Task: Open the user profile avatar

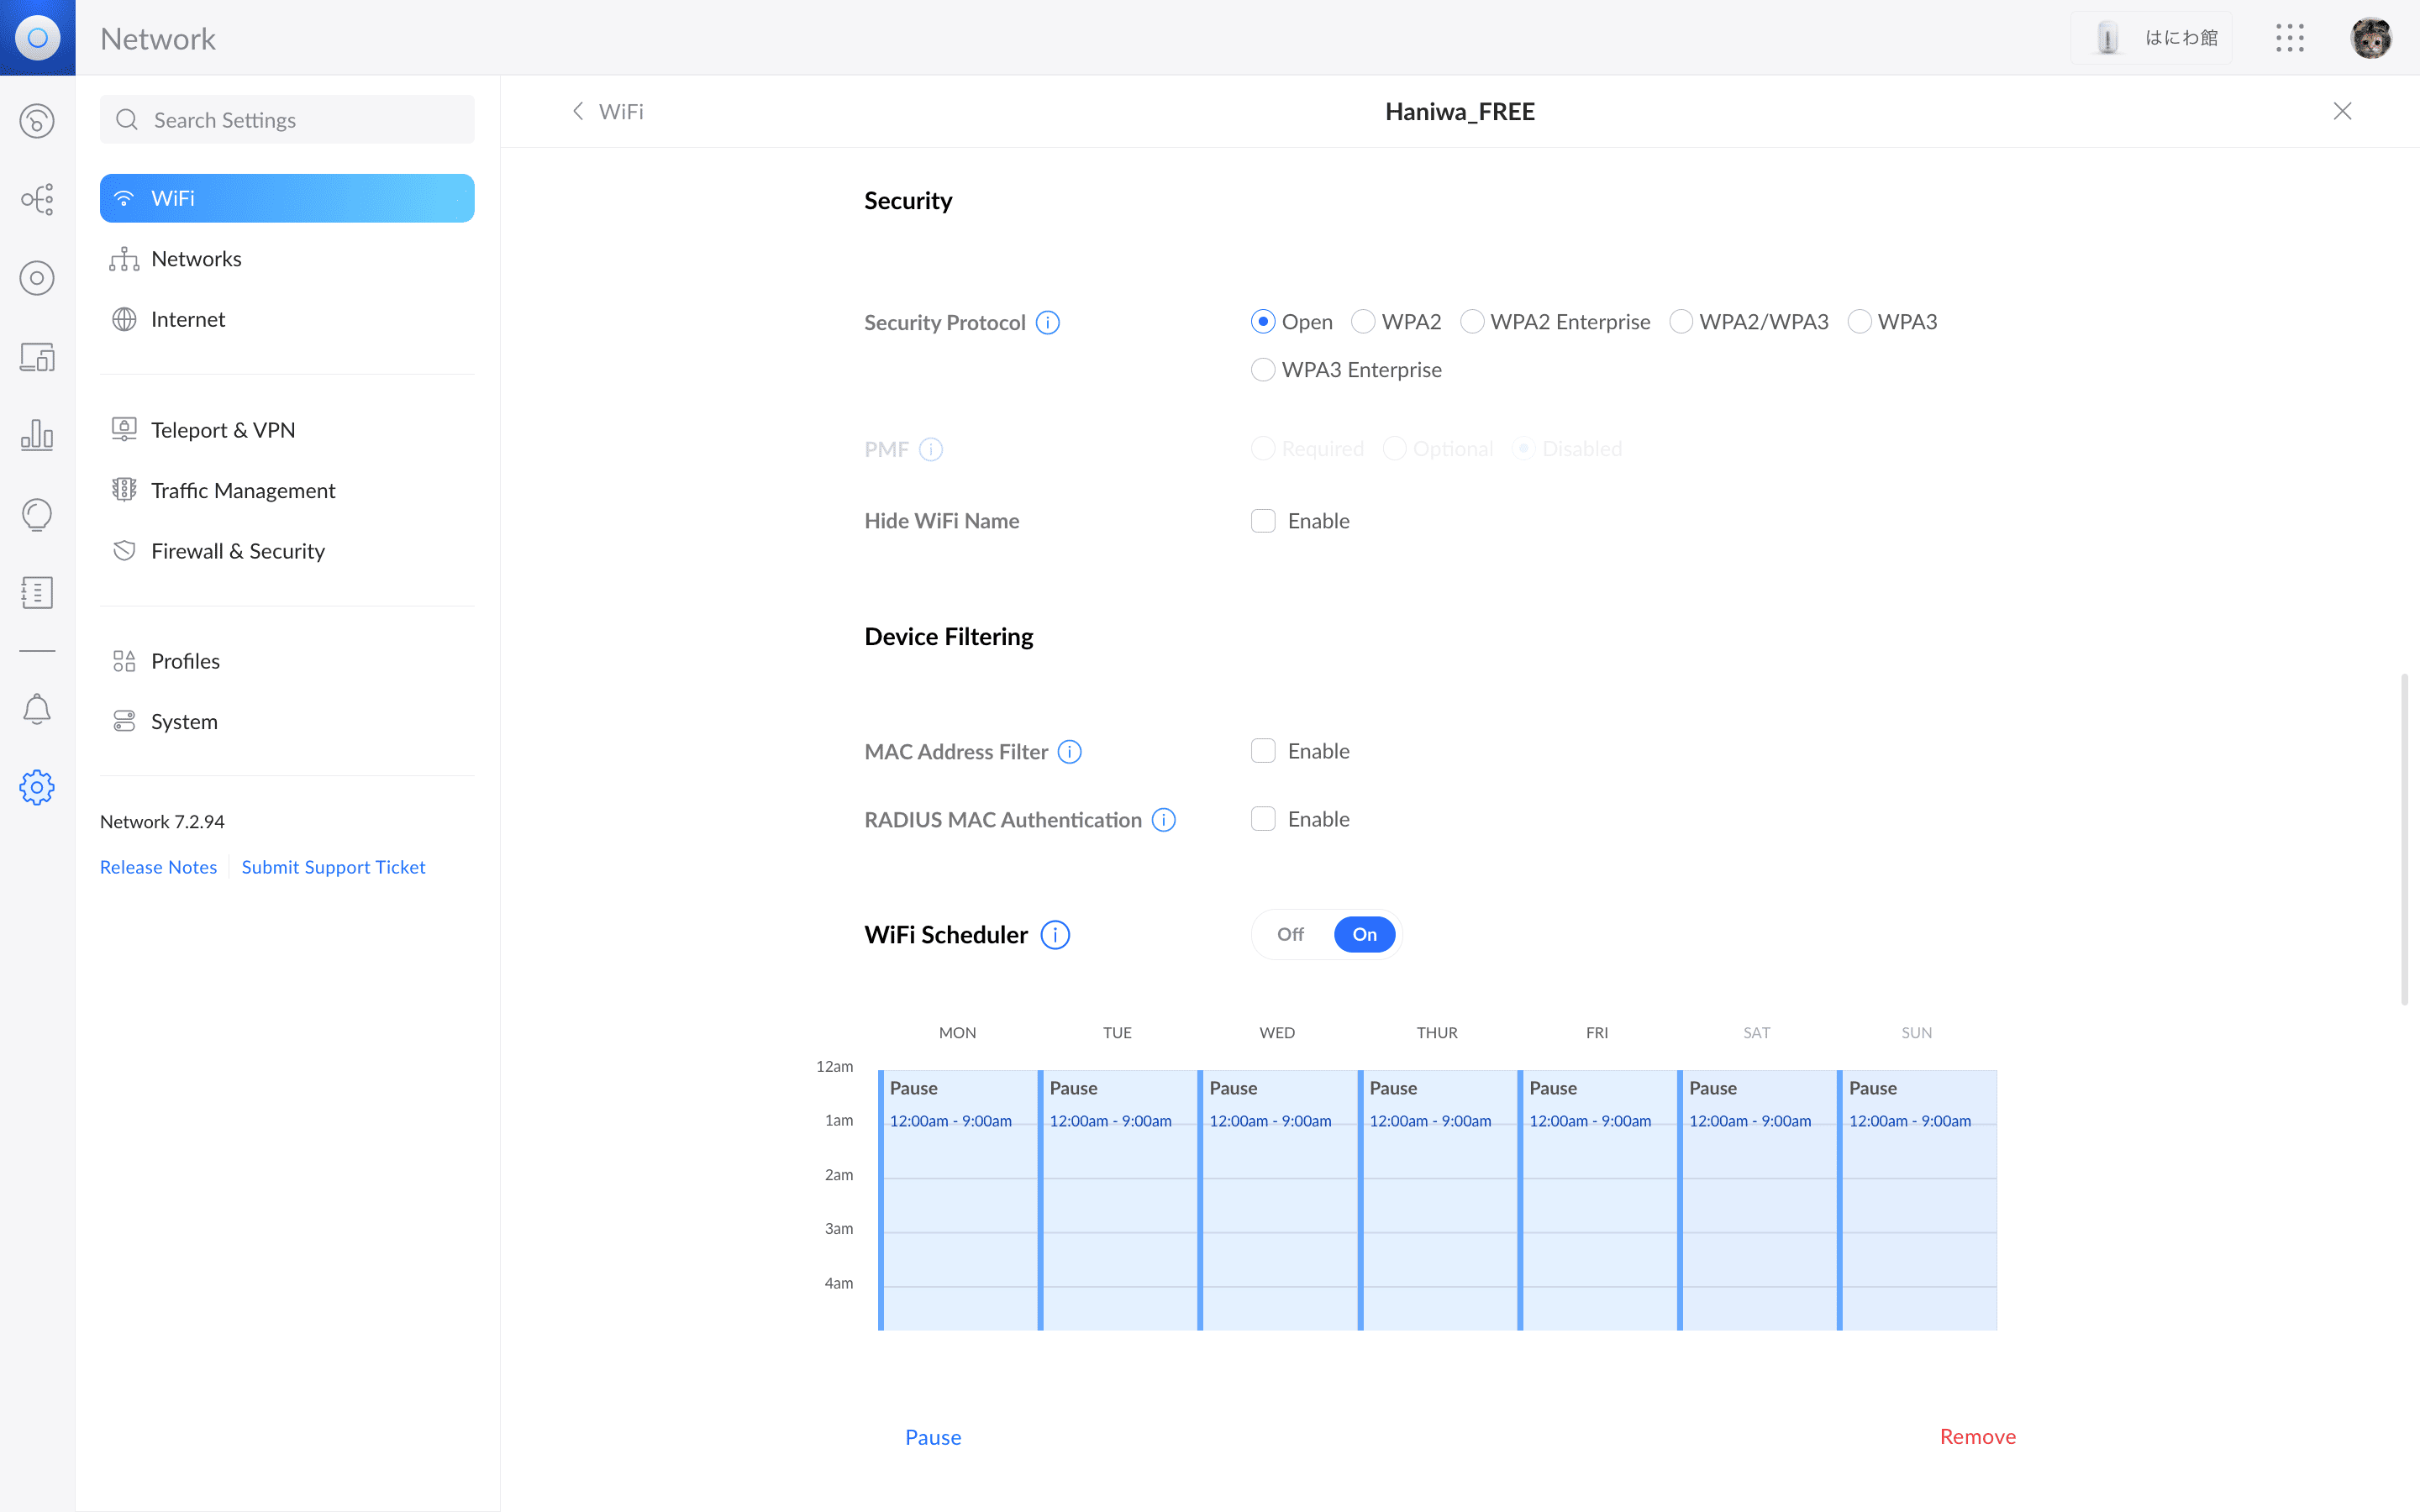Action: point(2371,38)
